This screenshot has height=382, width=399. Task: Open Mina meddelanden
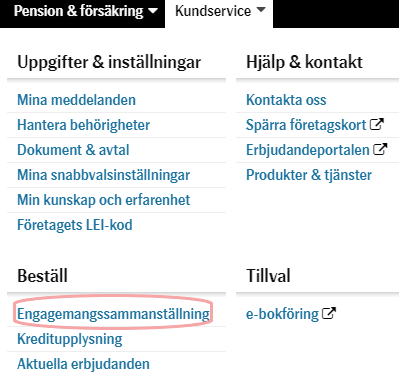(x=76, y=100)
